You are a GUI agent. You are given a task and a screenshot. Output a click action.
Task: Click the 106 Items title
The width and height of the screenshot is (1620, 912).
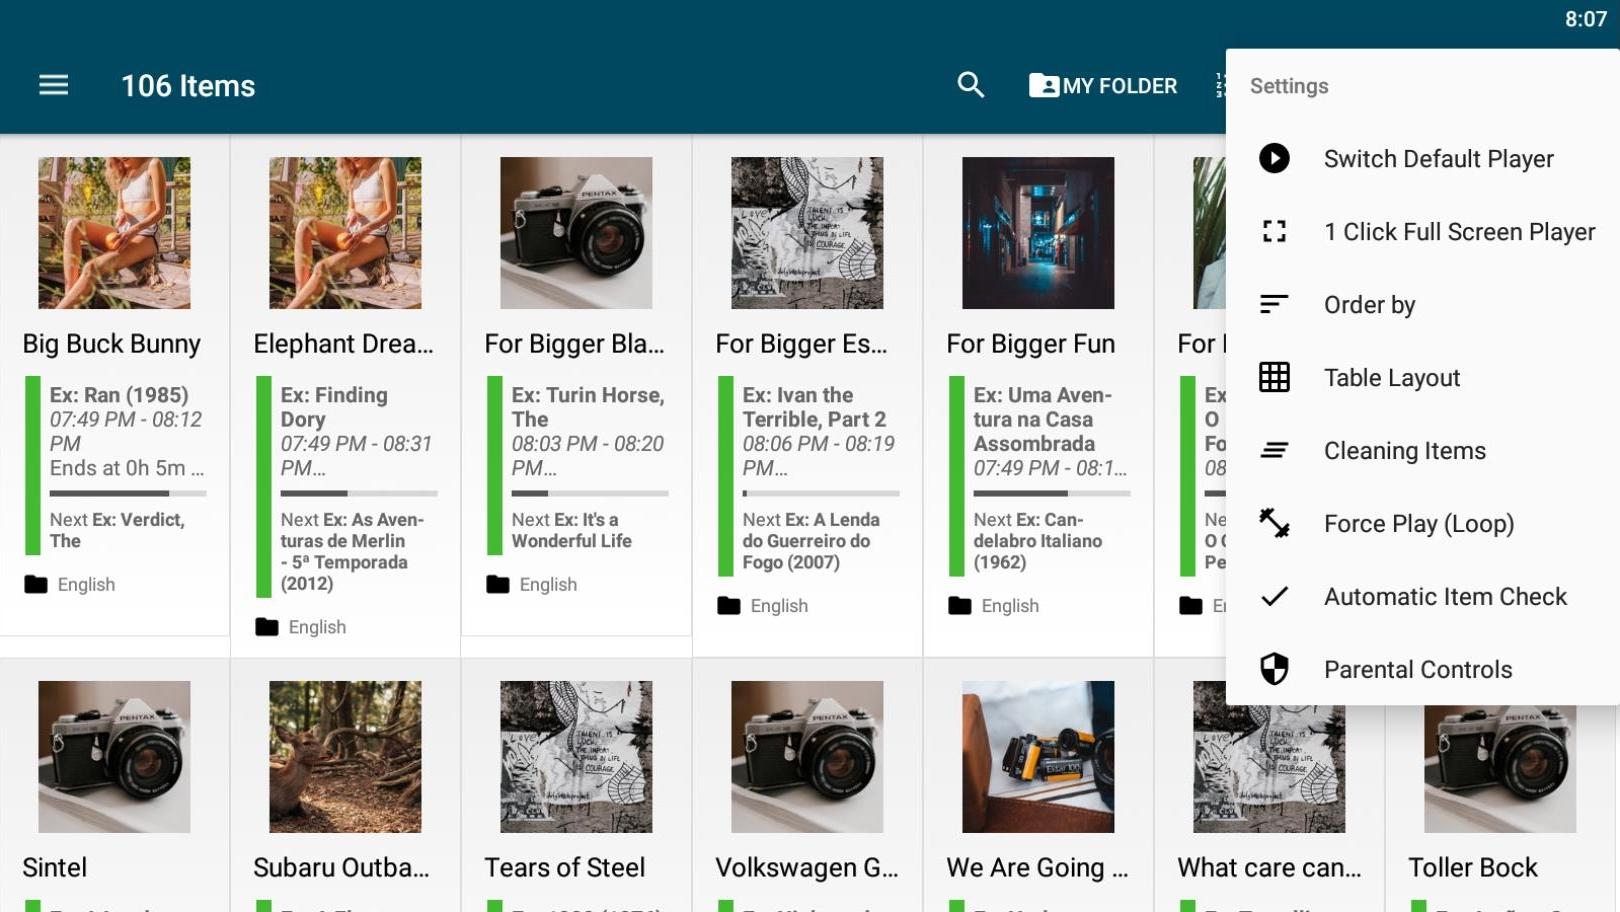(x=188, y=86)
